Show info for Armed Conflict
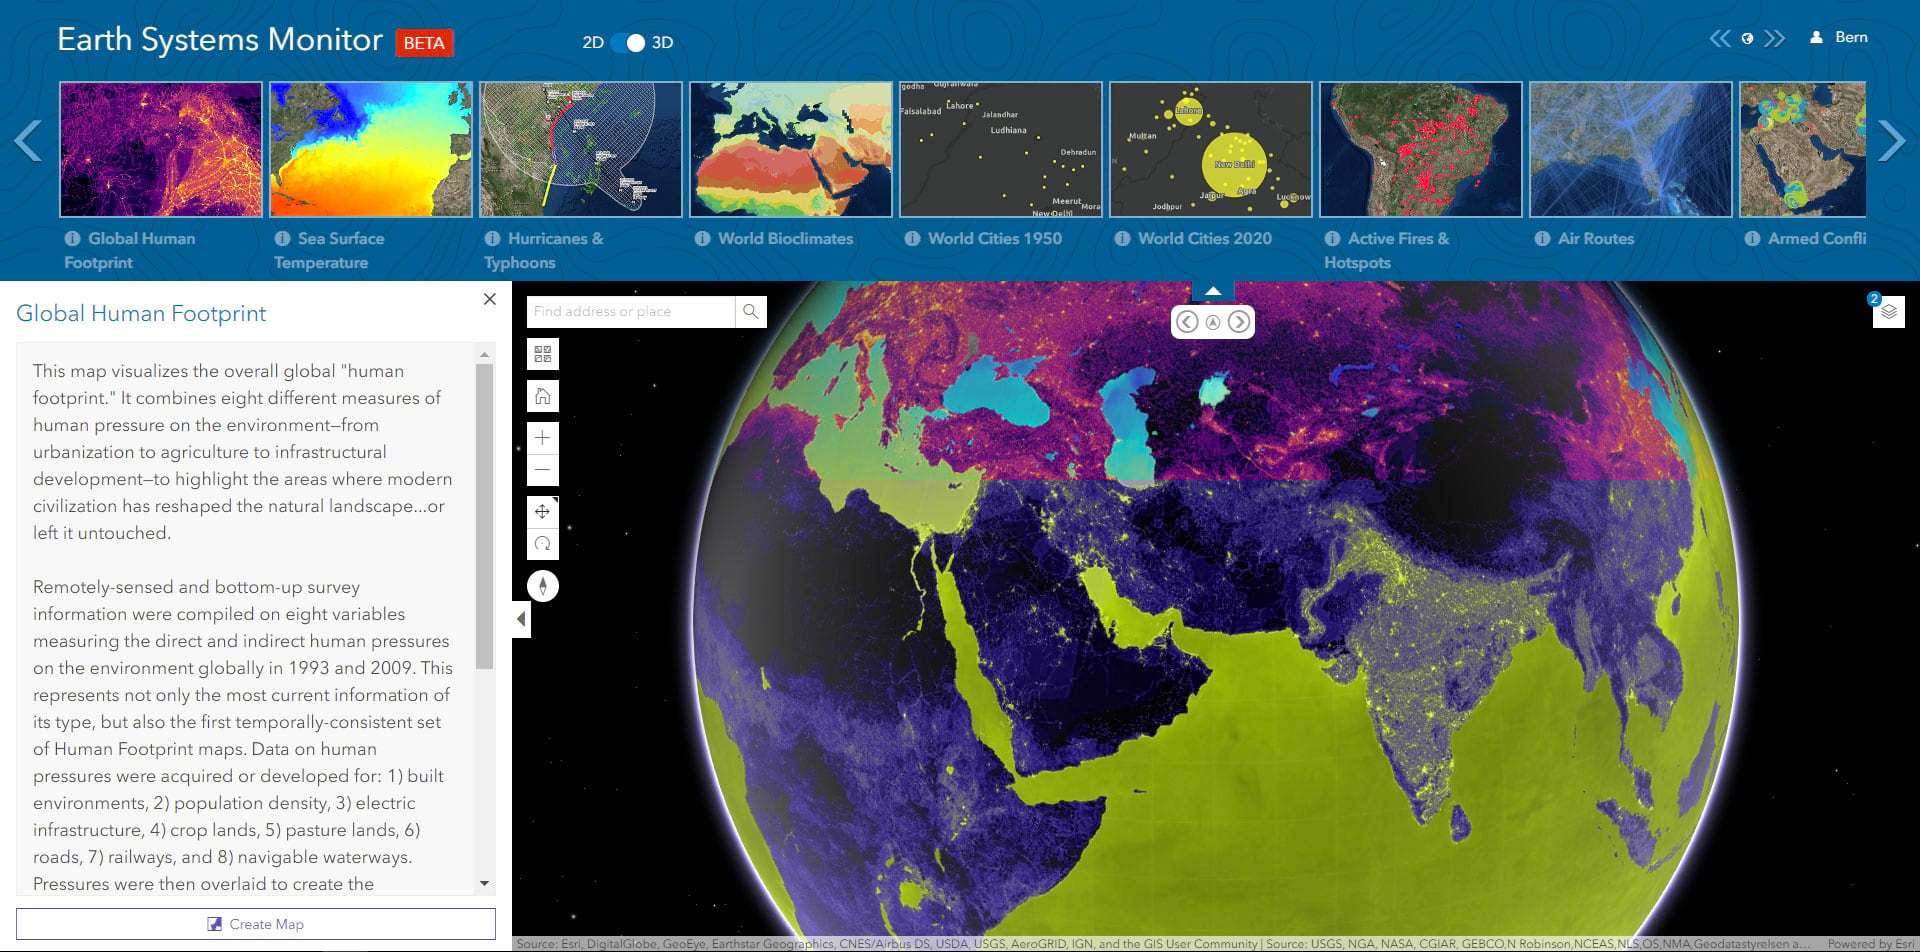Screen dimensions: 1920x952 1752,238
